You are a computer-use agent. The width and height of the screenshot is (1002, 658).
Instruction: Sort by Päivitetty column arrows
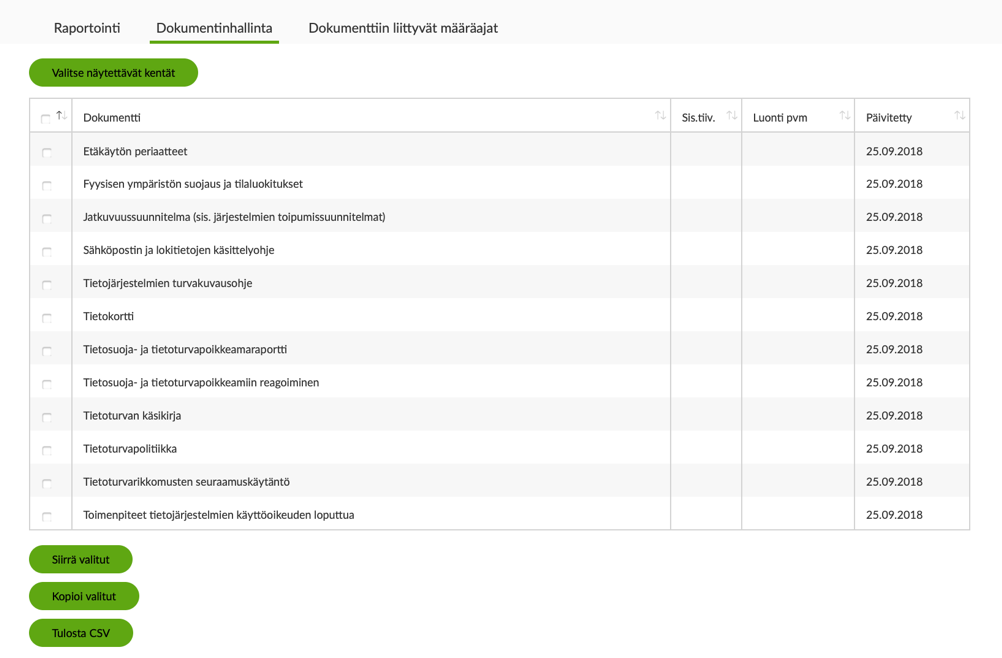coord(959,116)
